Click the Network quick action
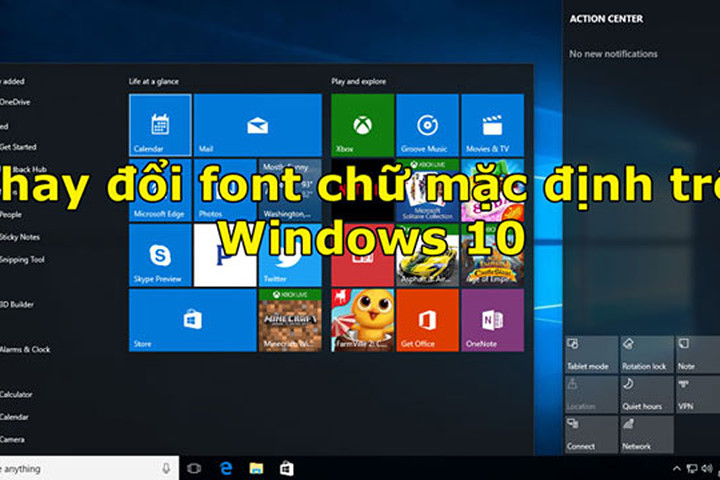720x480 pixels. coord(647,434)
